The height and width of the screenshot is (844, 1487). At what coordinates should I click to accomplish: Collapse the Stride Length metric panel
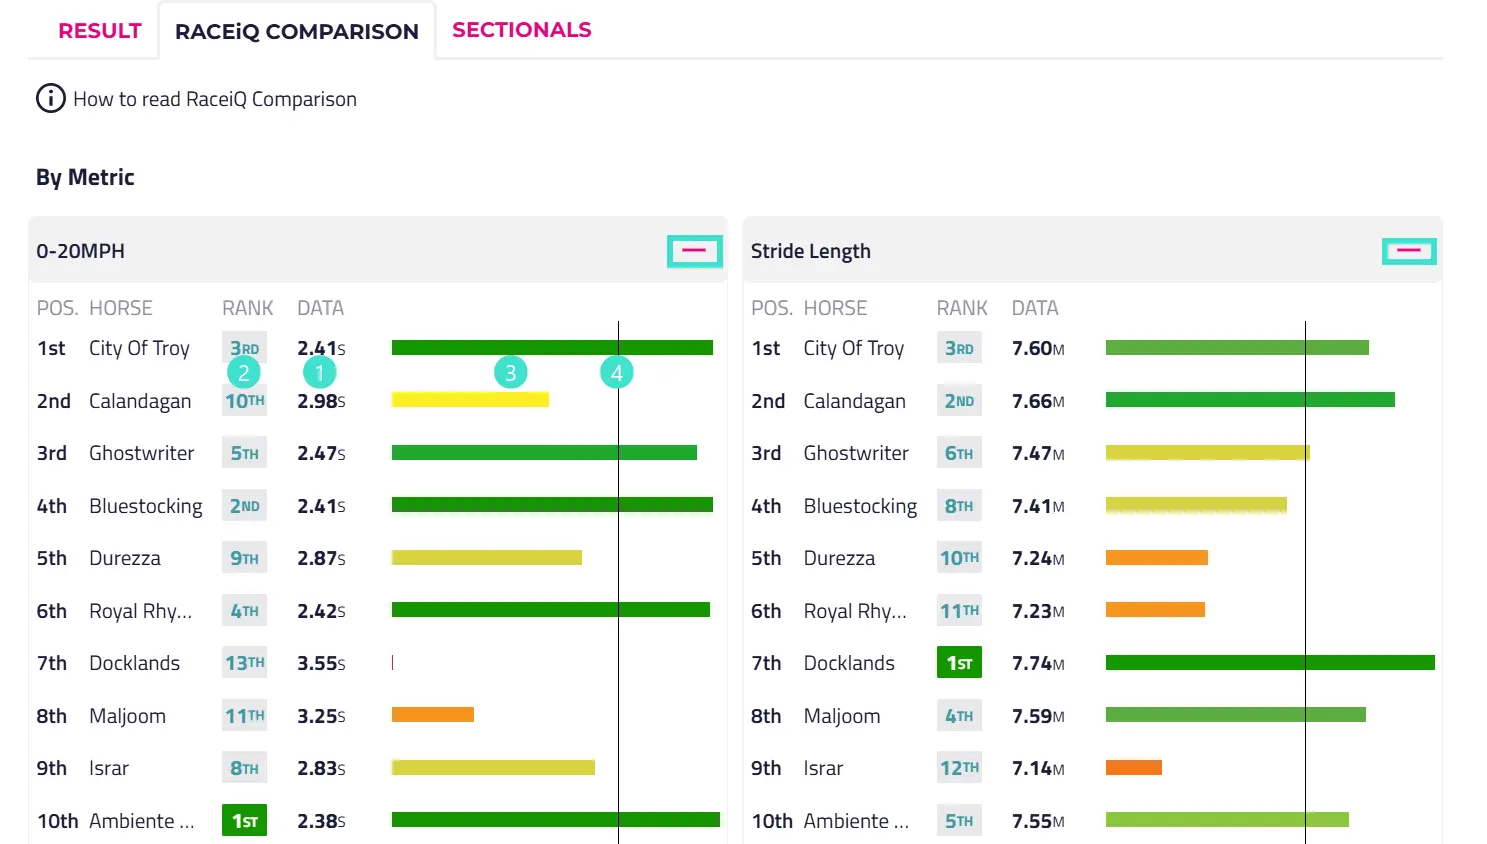(x=1408, y=251)
